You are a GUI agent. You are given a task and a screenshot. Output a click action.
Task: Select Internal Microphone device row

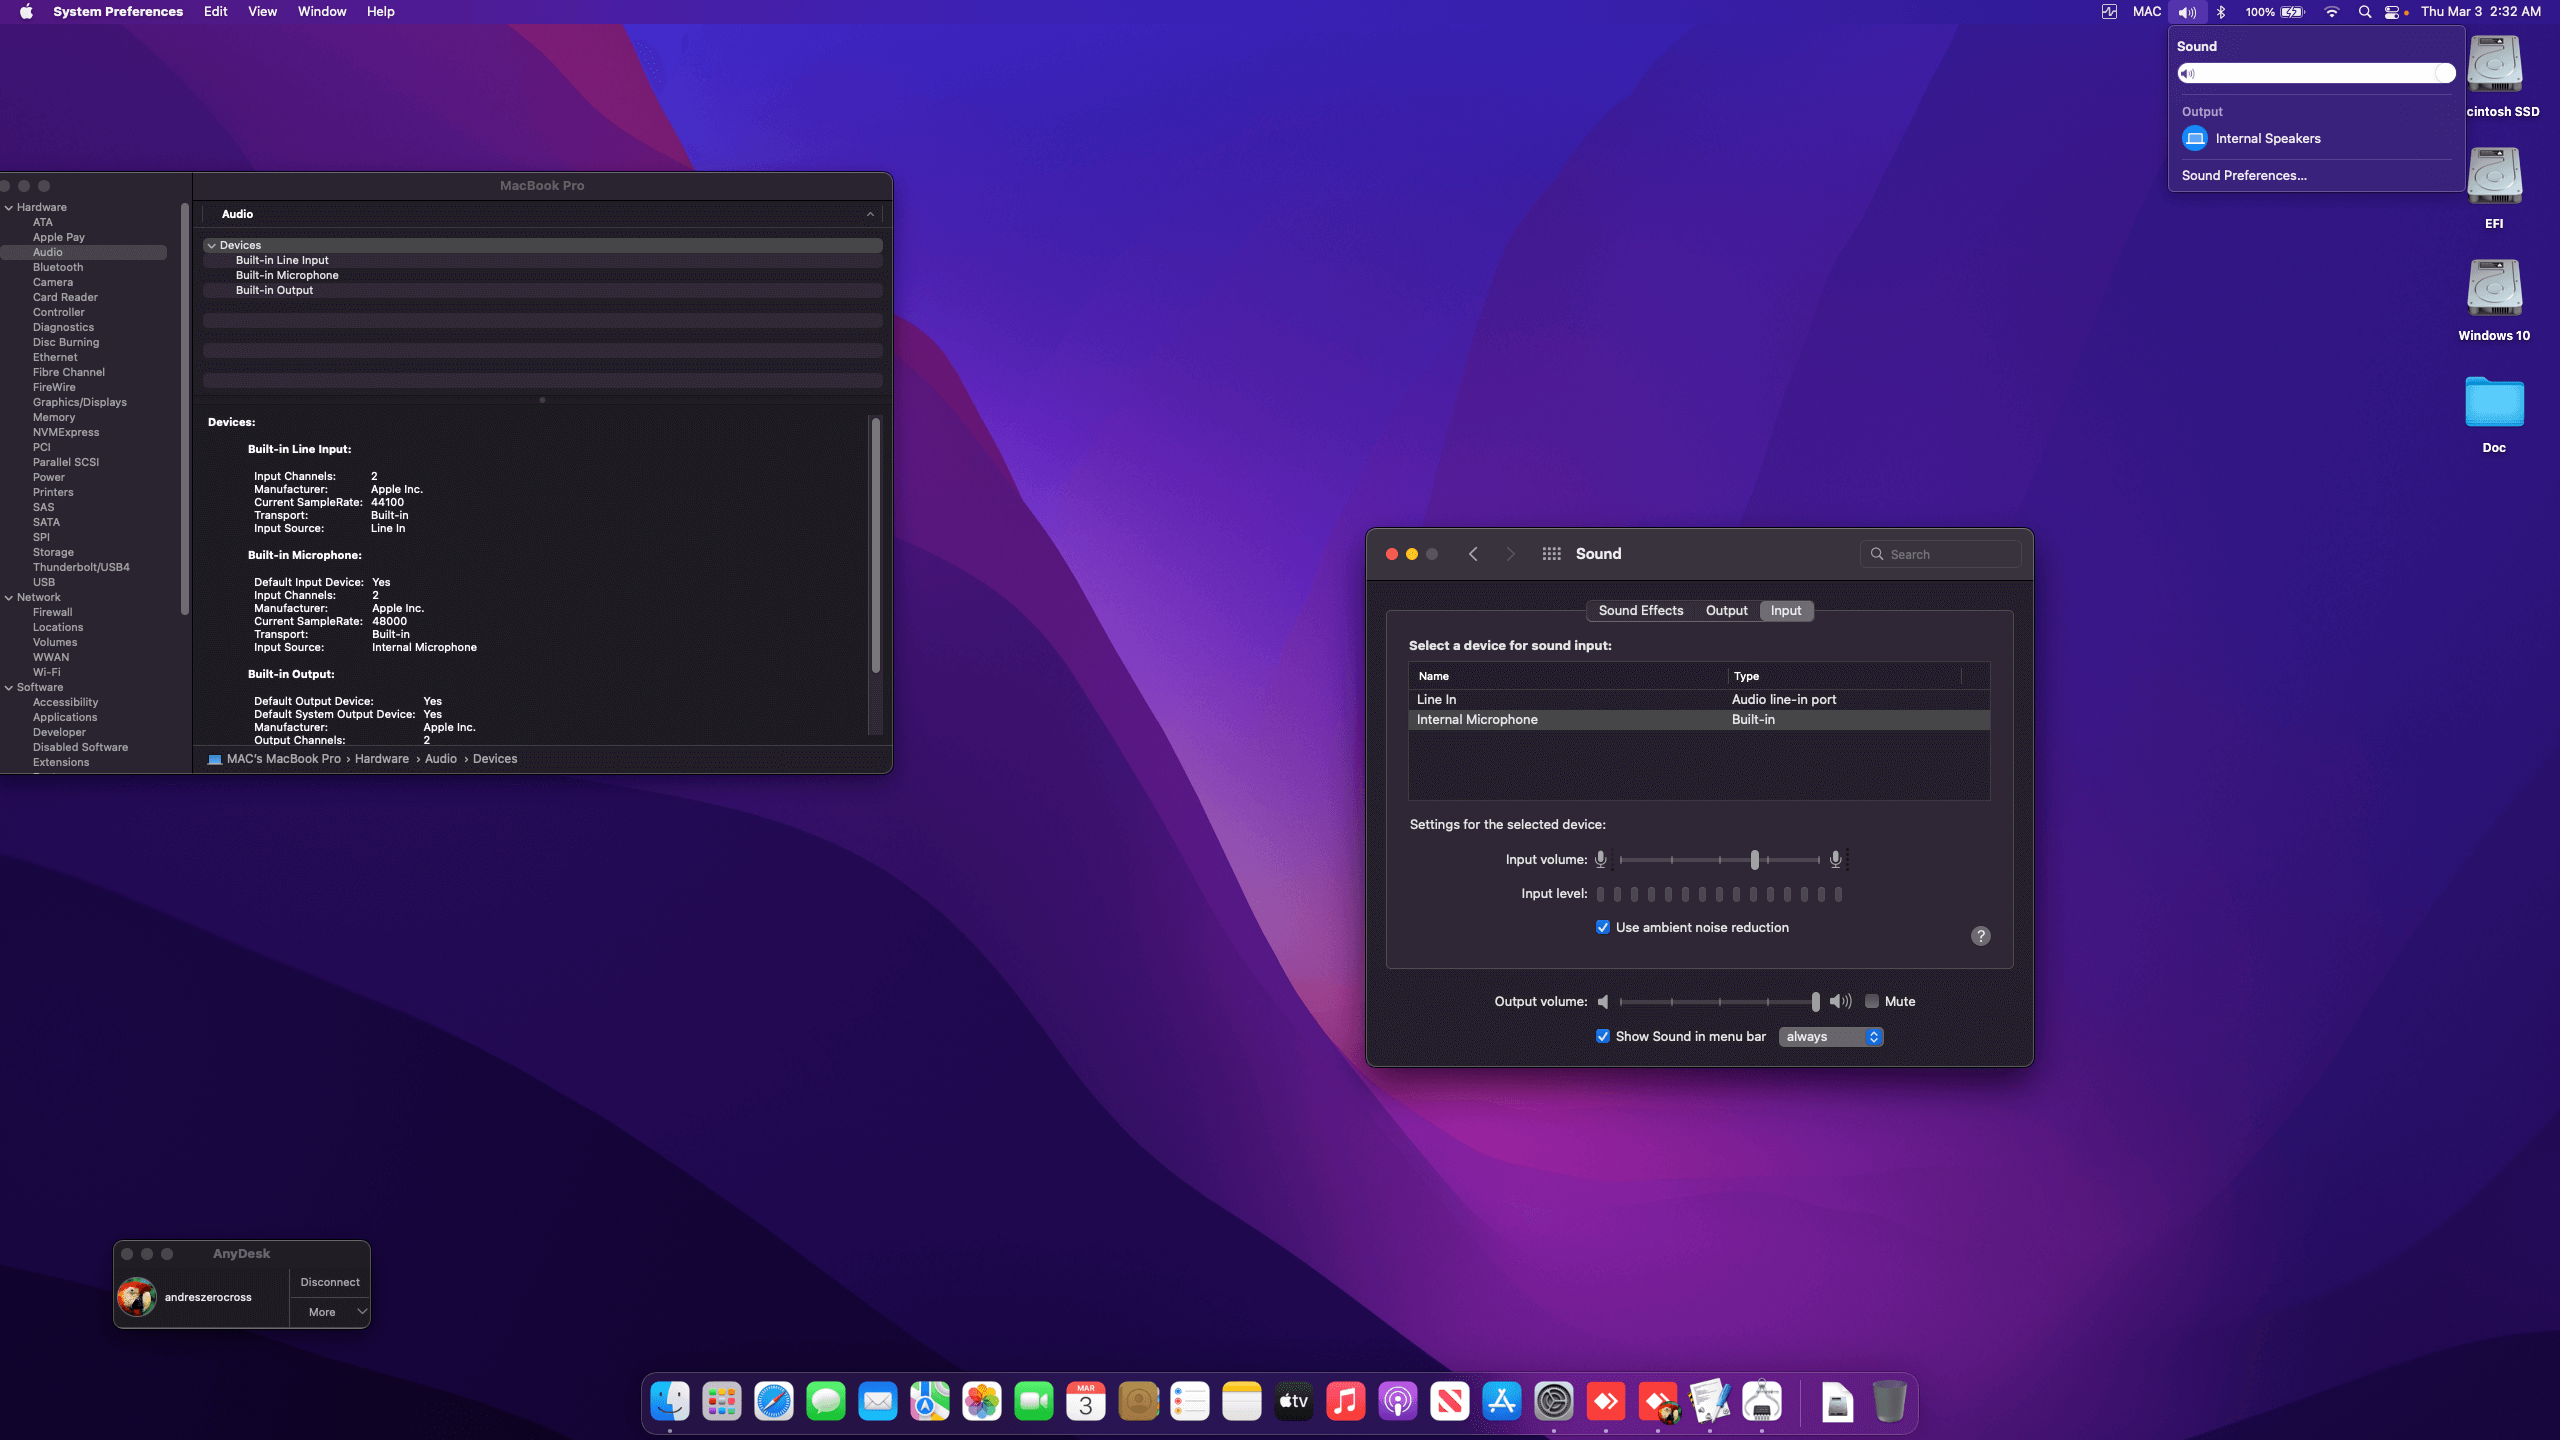[x=1699, y=719]
